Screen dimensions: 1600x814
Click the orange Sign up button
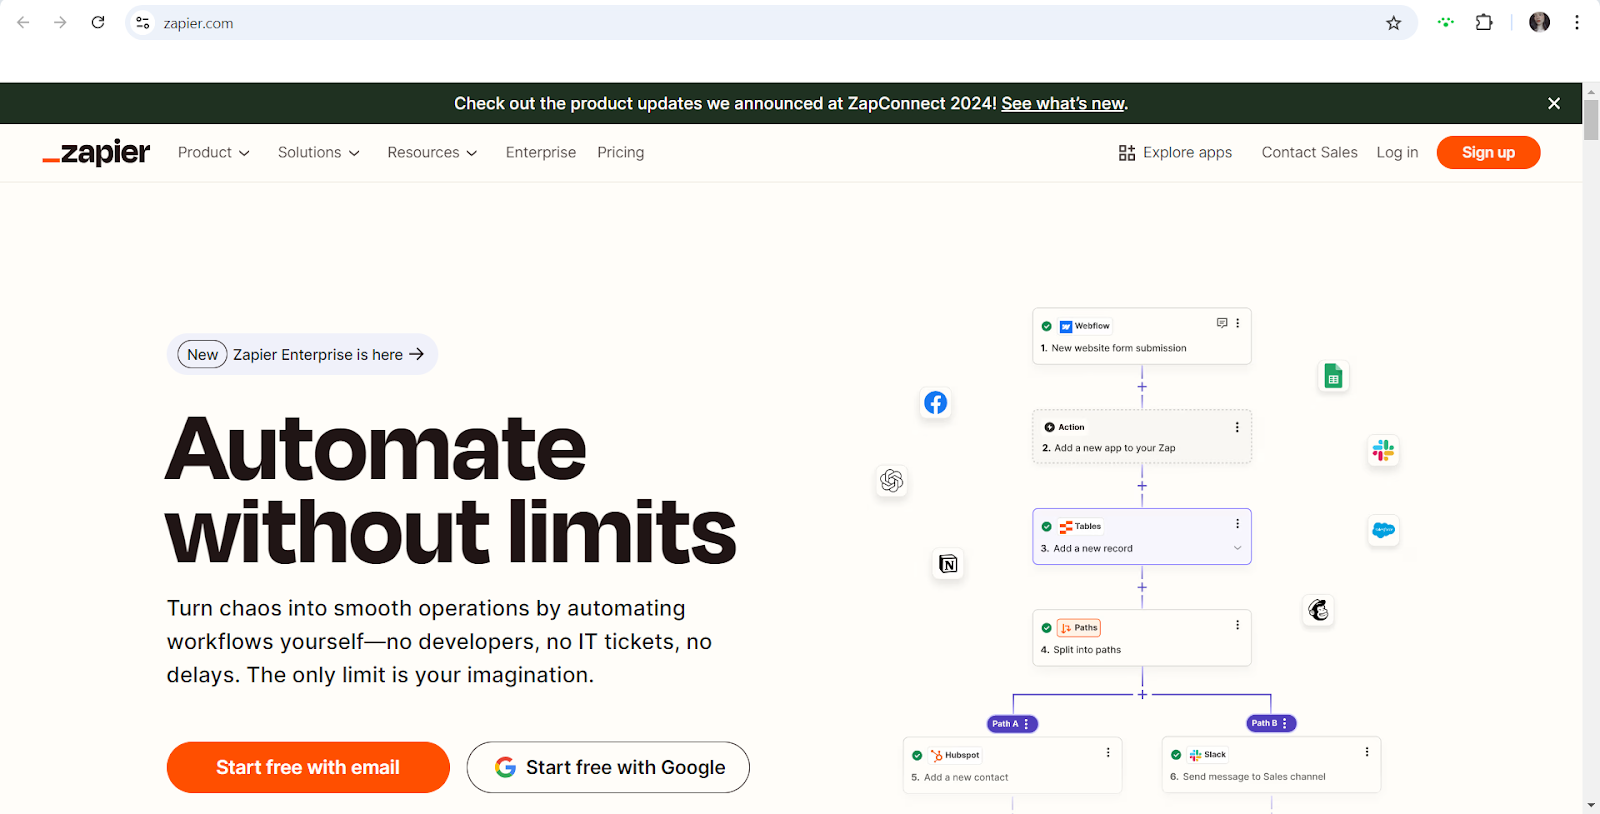[1488, 152]
